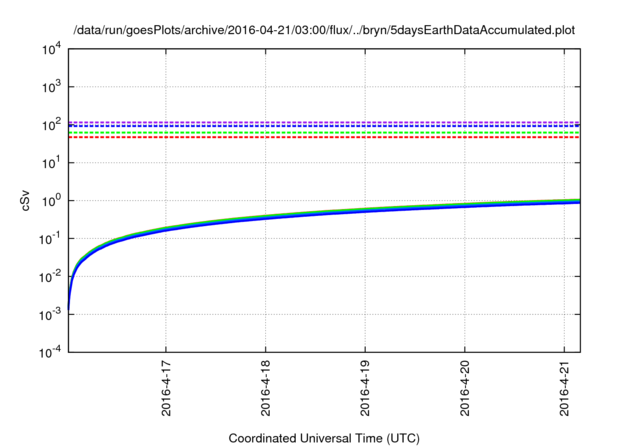Click the 10^1 y-axis tick label
The width and height of the screenshot is (640, 448).
pos(51,163)
